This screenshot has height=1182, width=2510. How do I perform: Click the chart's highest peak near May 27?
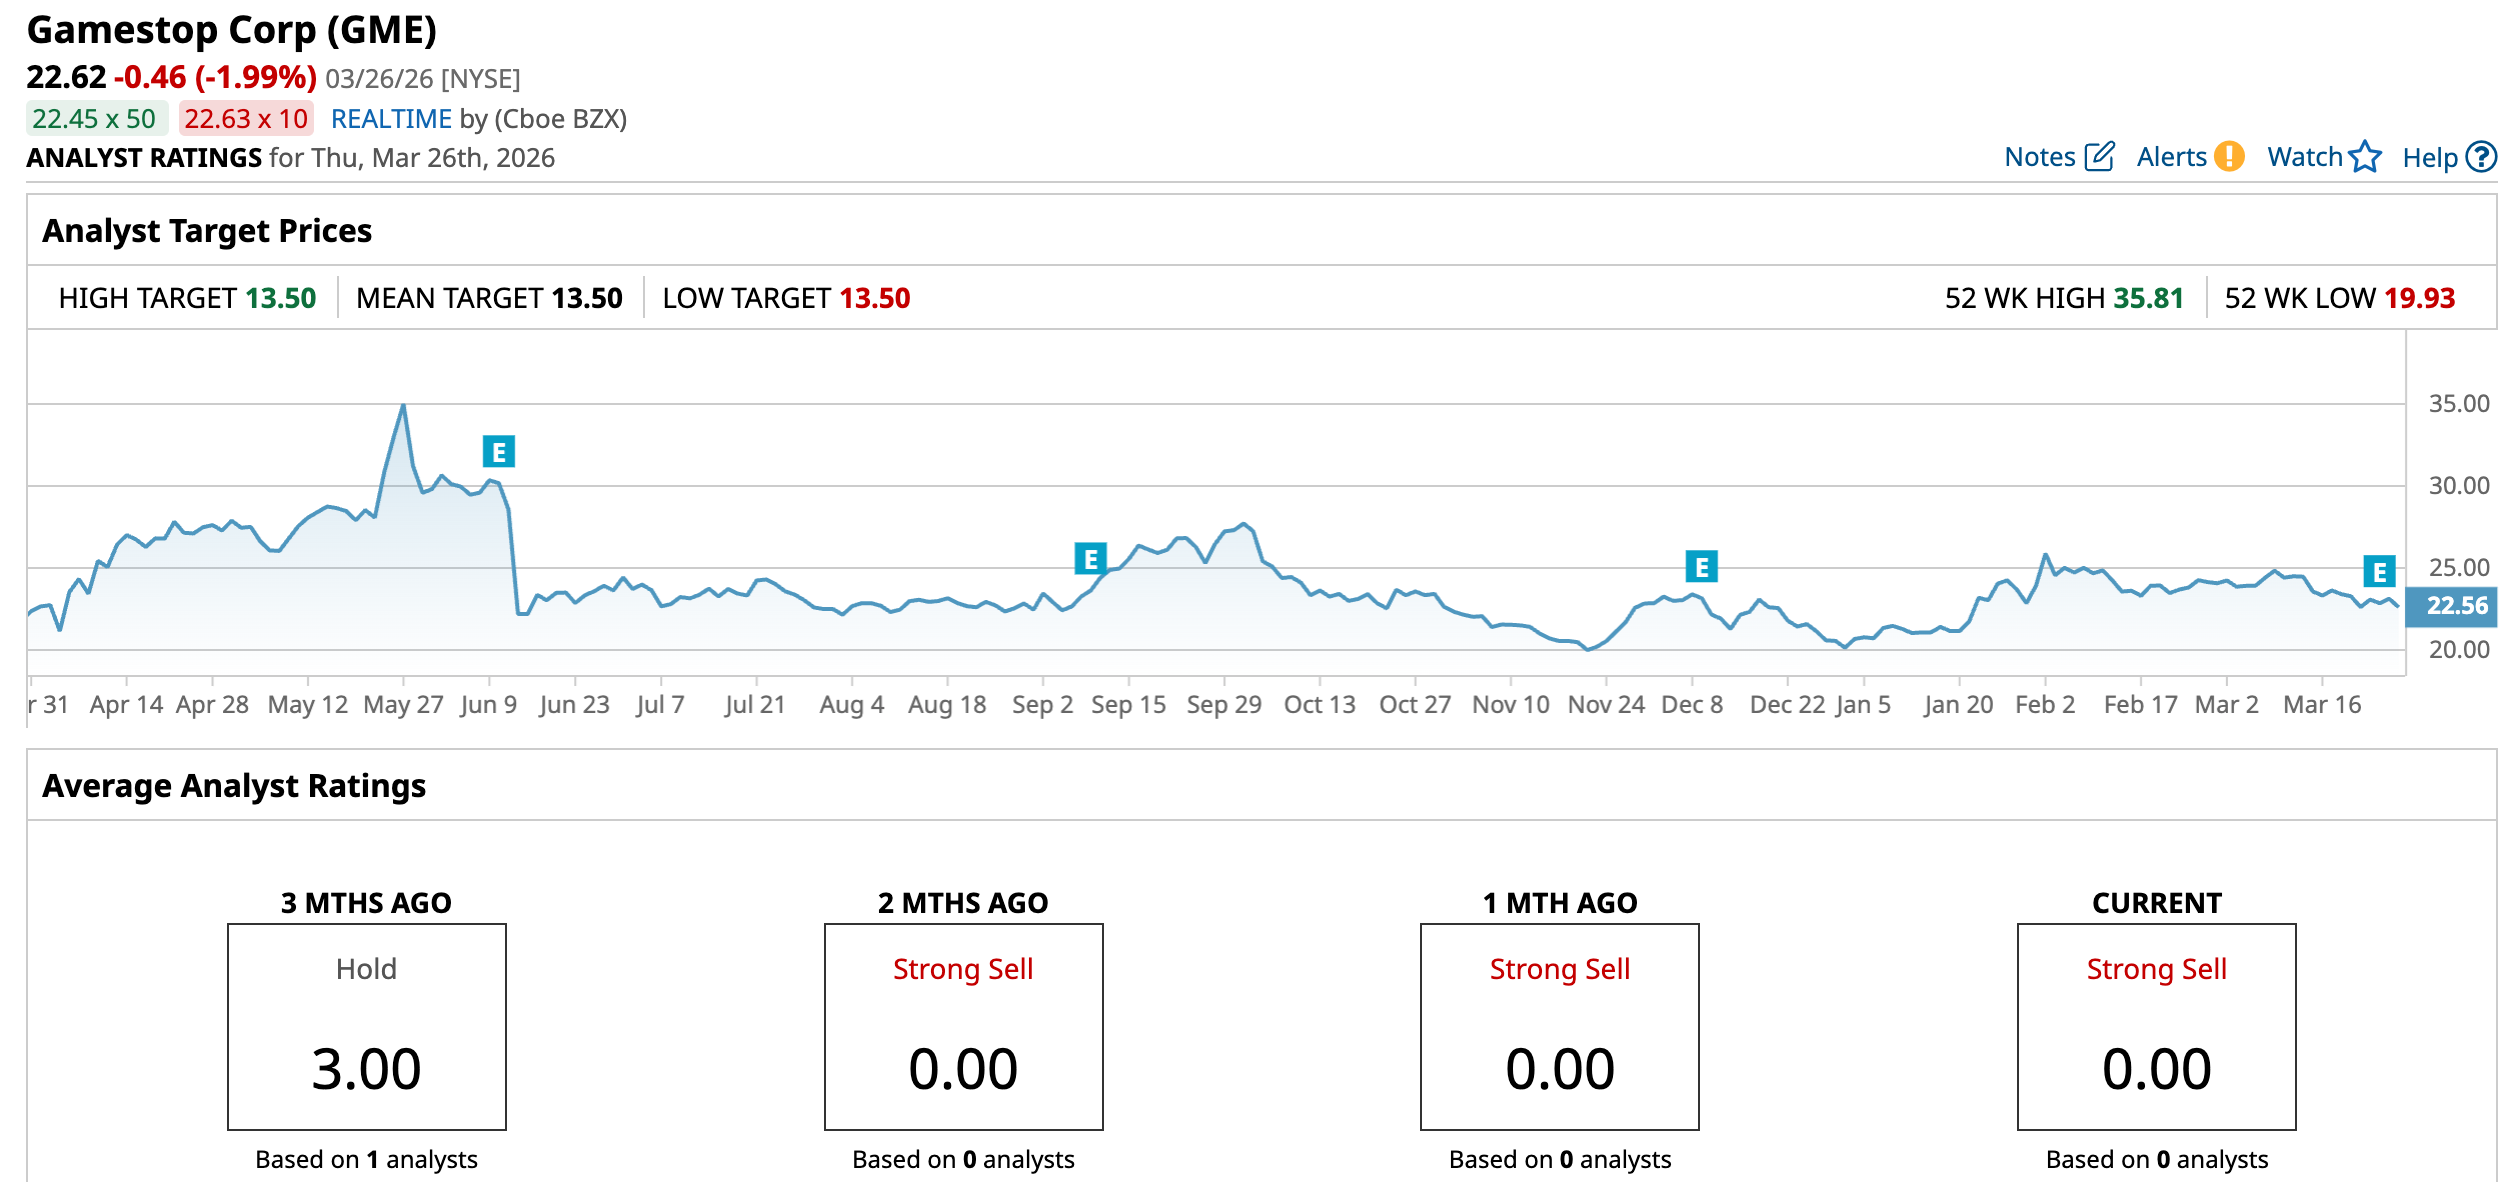coord(403,406)
